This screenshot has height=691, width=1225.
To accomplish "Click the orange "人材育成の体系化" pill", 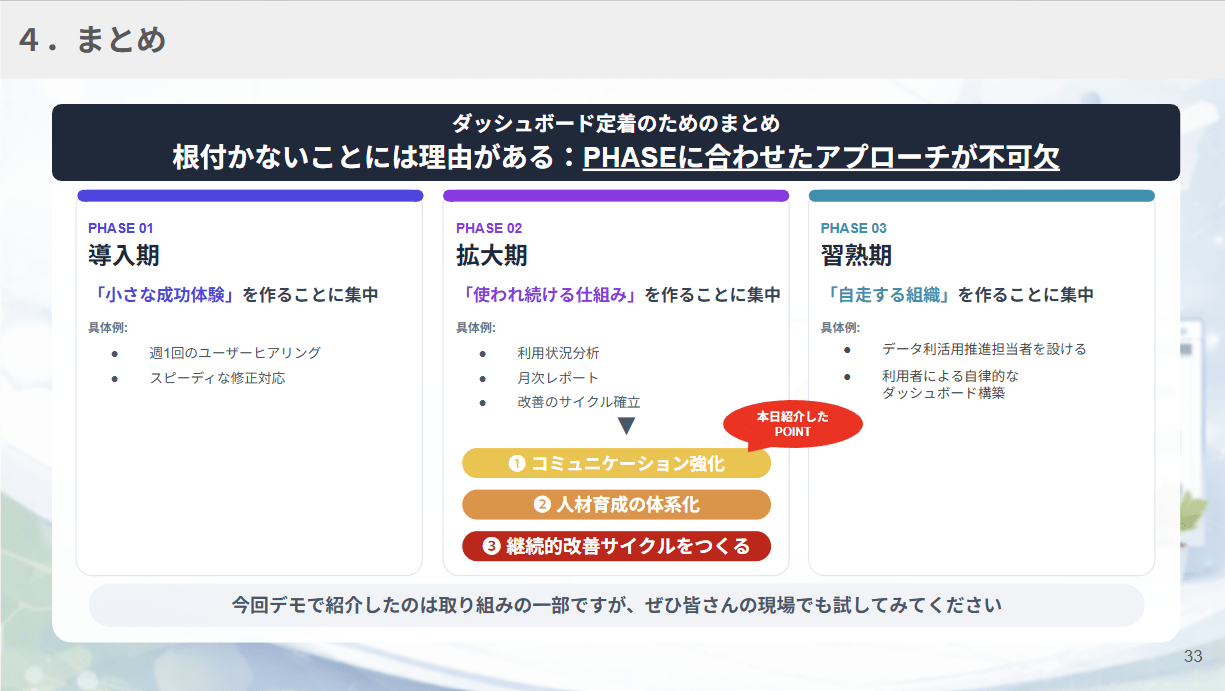I will pos(616,505).
